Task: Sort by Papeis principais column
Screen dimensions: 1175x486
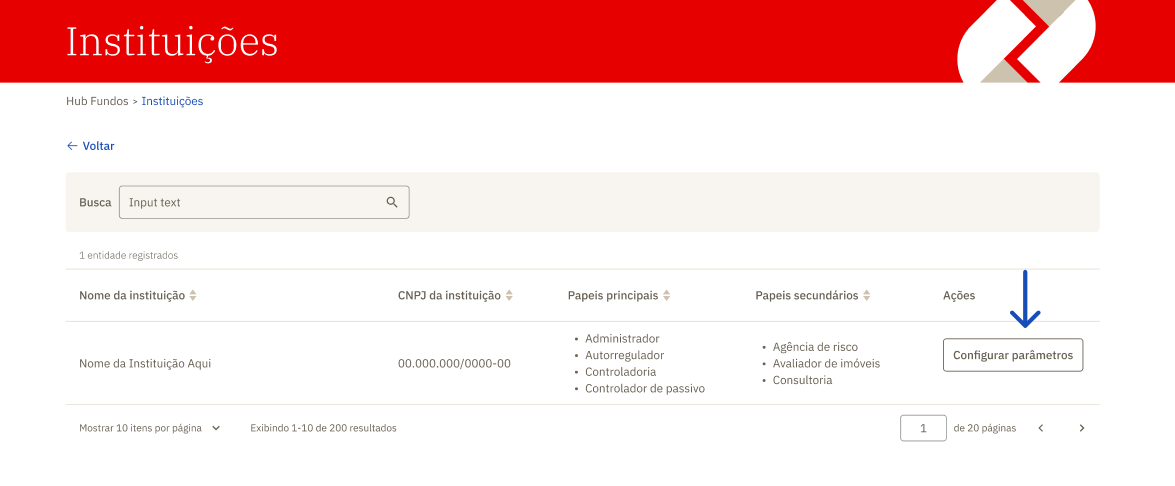Action: pyautogui.click(x=666, y=296)
